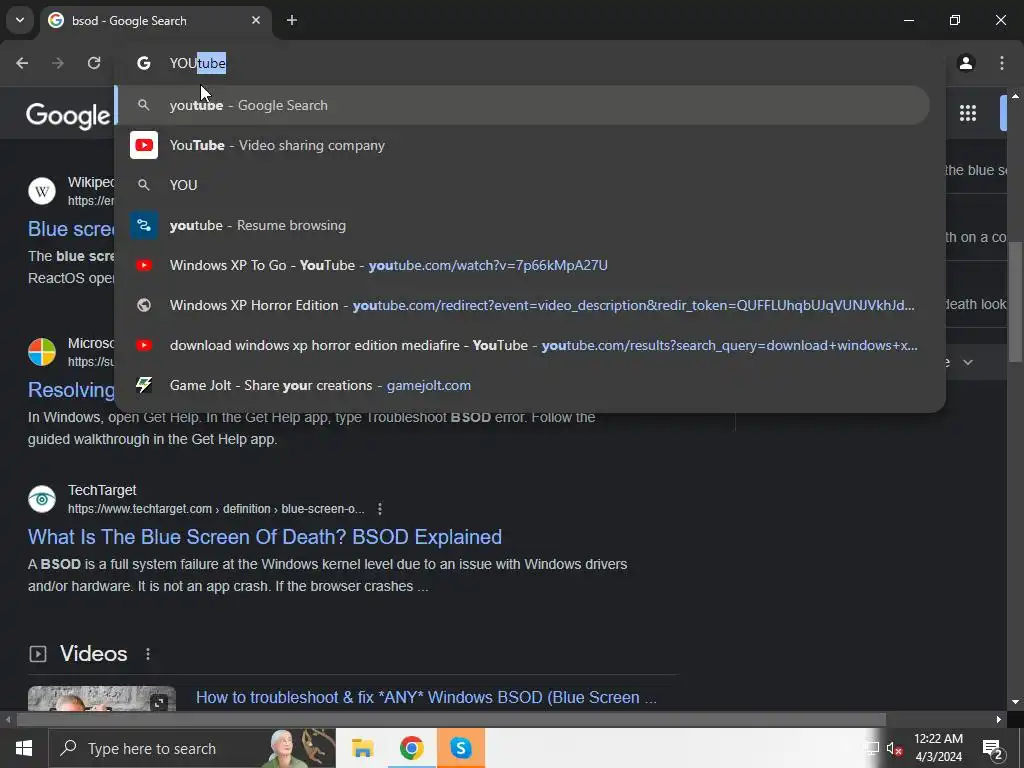Viewport: 1024px width, 768px height.
Task: Click the horizontal scrollbar right arrow
Action: (999, 720)
